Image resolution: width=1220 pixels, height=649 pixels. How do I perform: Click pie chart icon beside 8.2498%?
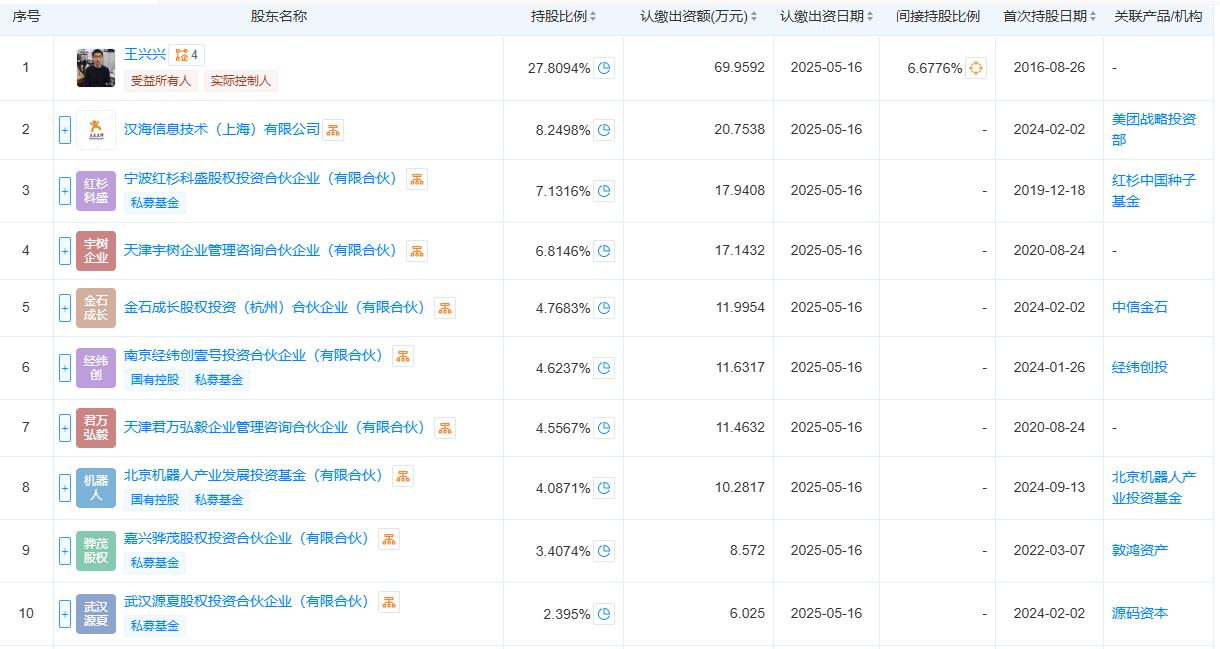click(x=604, y=130)
